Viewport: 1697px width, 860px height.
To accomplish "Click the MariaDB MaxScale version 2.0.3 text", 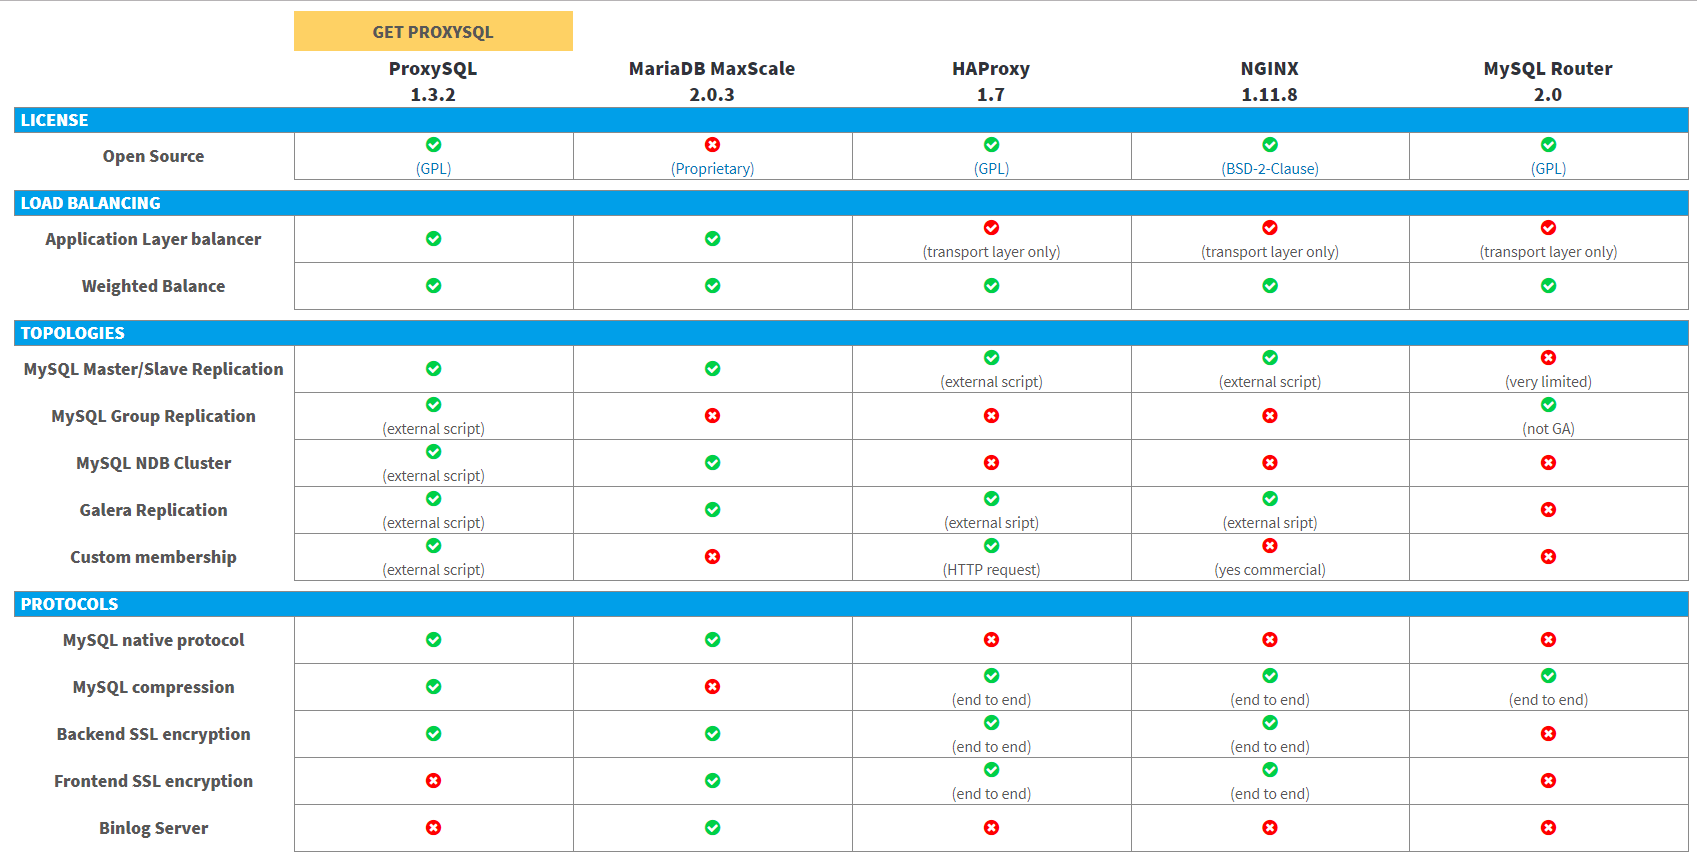I will [x=712, y=95].
